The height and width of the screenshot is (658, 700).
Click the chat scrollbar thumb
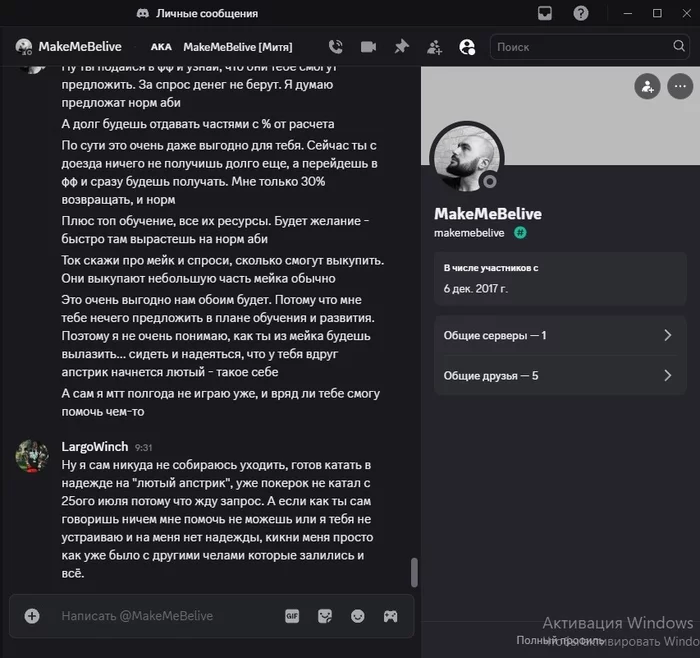point(414,572)
